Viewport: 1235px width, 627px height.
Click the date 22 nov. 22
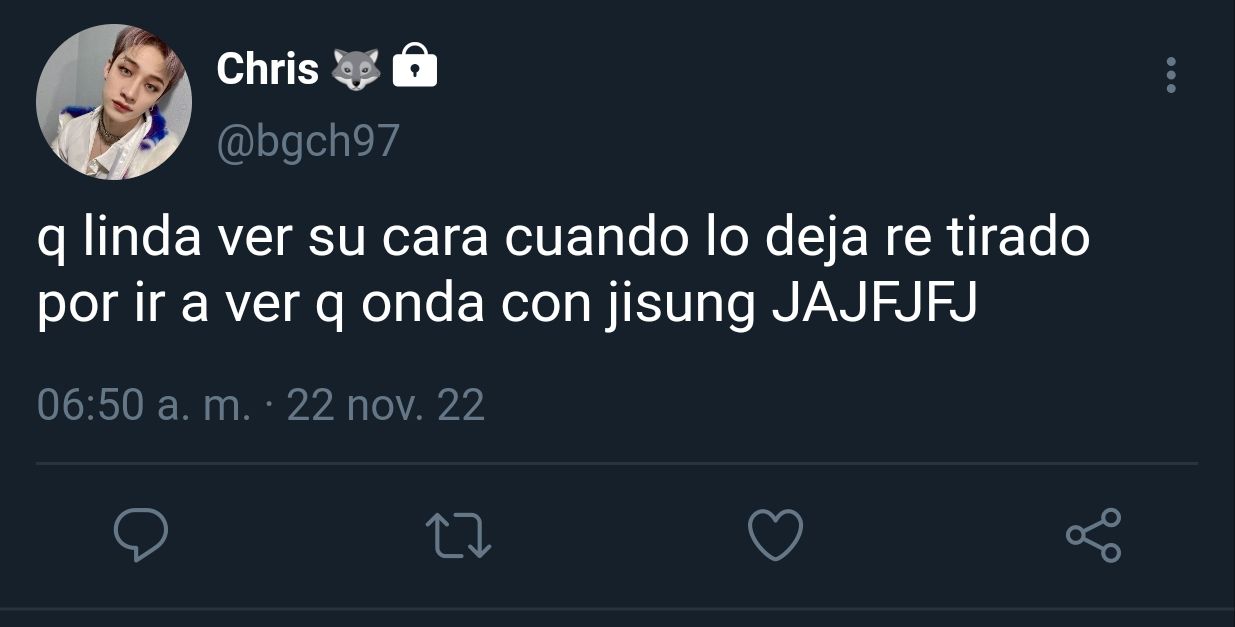386,405
